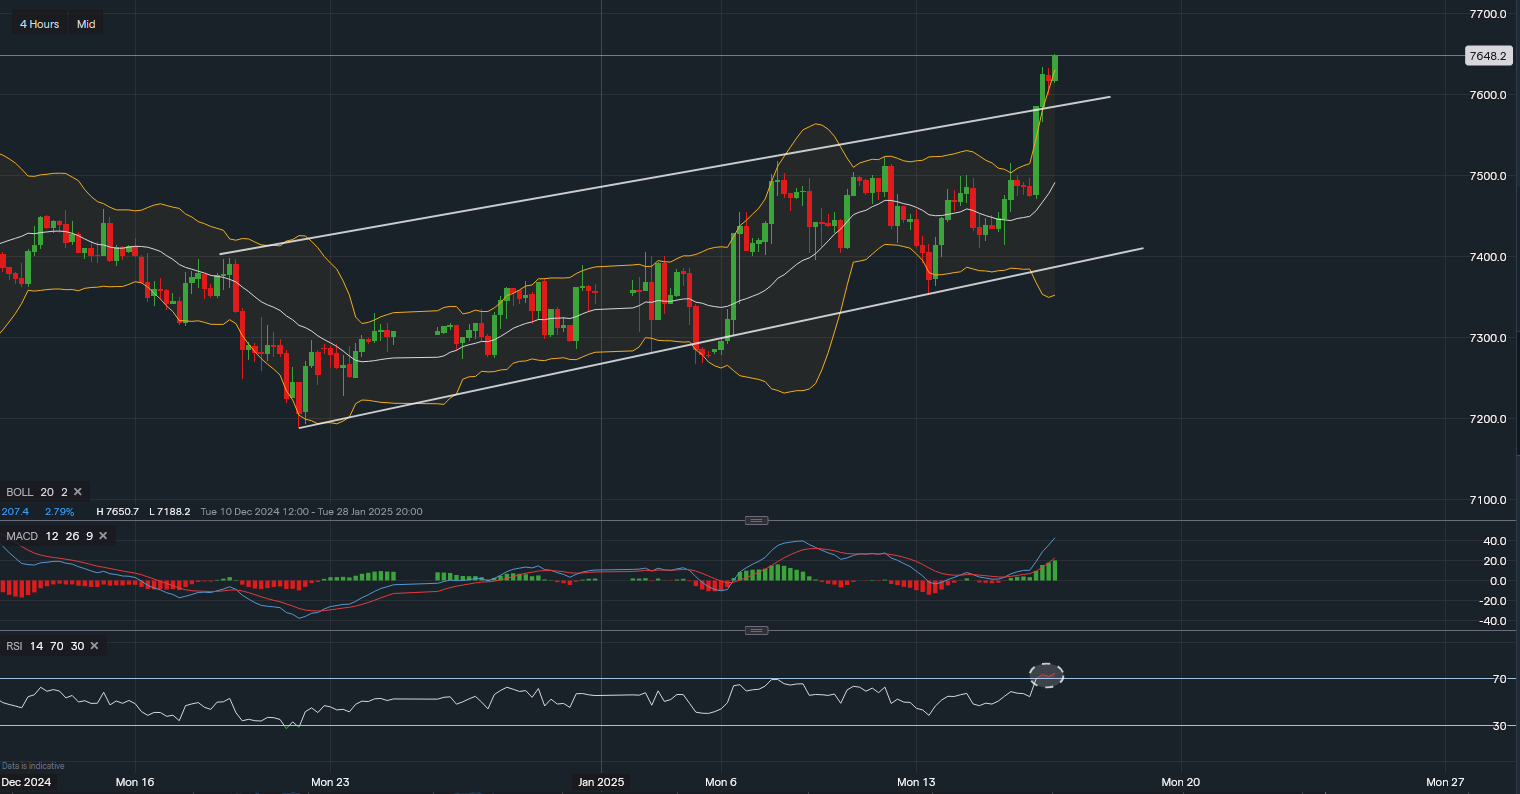1520x794 pixels.
Task: Click the resize handle above the RSI panel
Action: pyautogui.click(x=757, y=630)
